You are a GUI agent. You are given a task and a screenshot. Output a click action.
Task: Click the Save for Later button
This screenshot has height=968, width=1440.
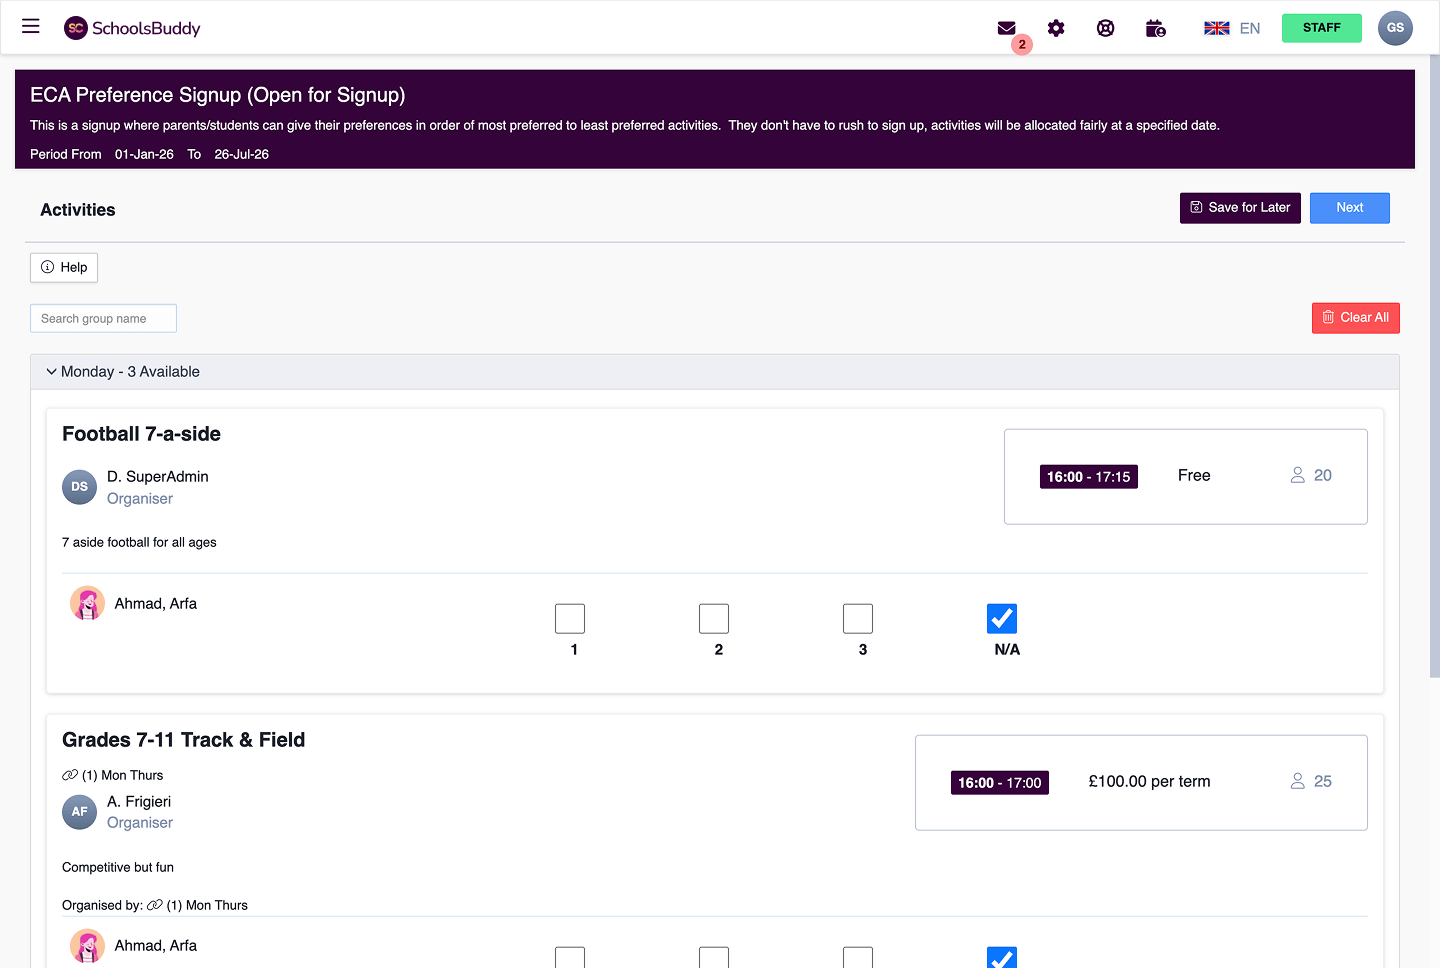1240,208
